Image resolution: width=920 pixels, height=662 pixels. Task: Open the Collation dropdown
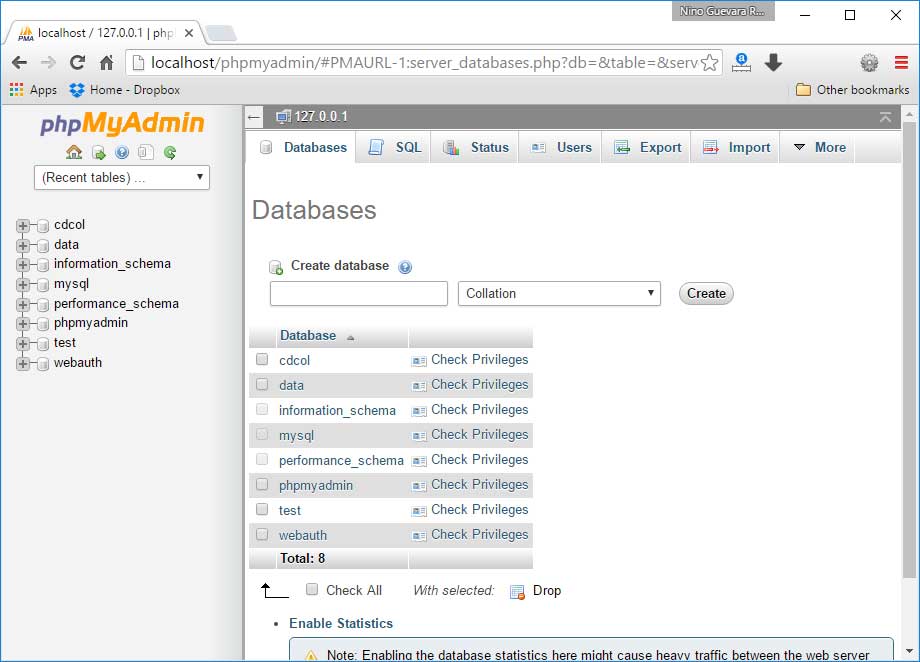click(x=559, y=293)
